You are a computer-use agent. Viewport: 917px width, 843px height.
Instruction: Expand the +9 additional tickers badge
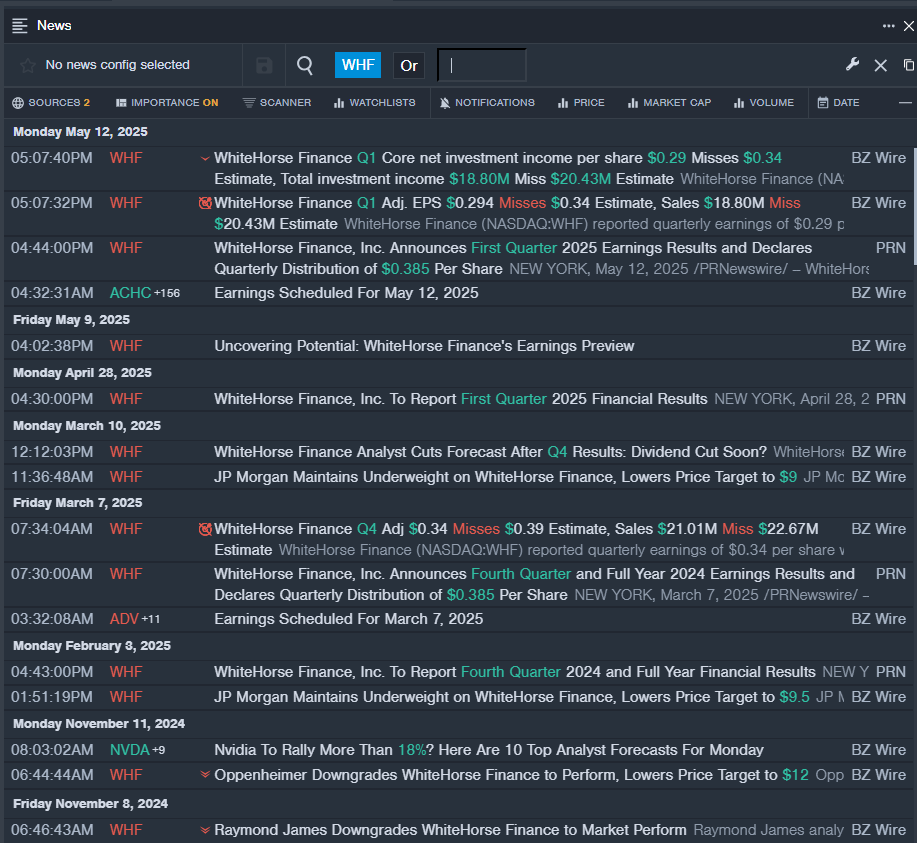[158, 751]
